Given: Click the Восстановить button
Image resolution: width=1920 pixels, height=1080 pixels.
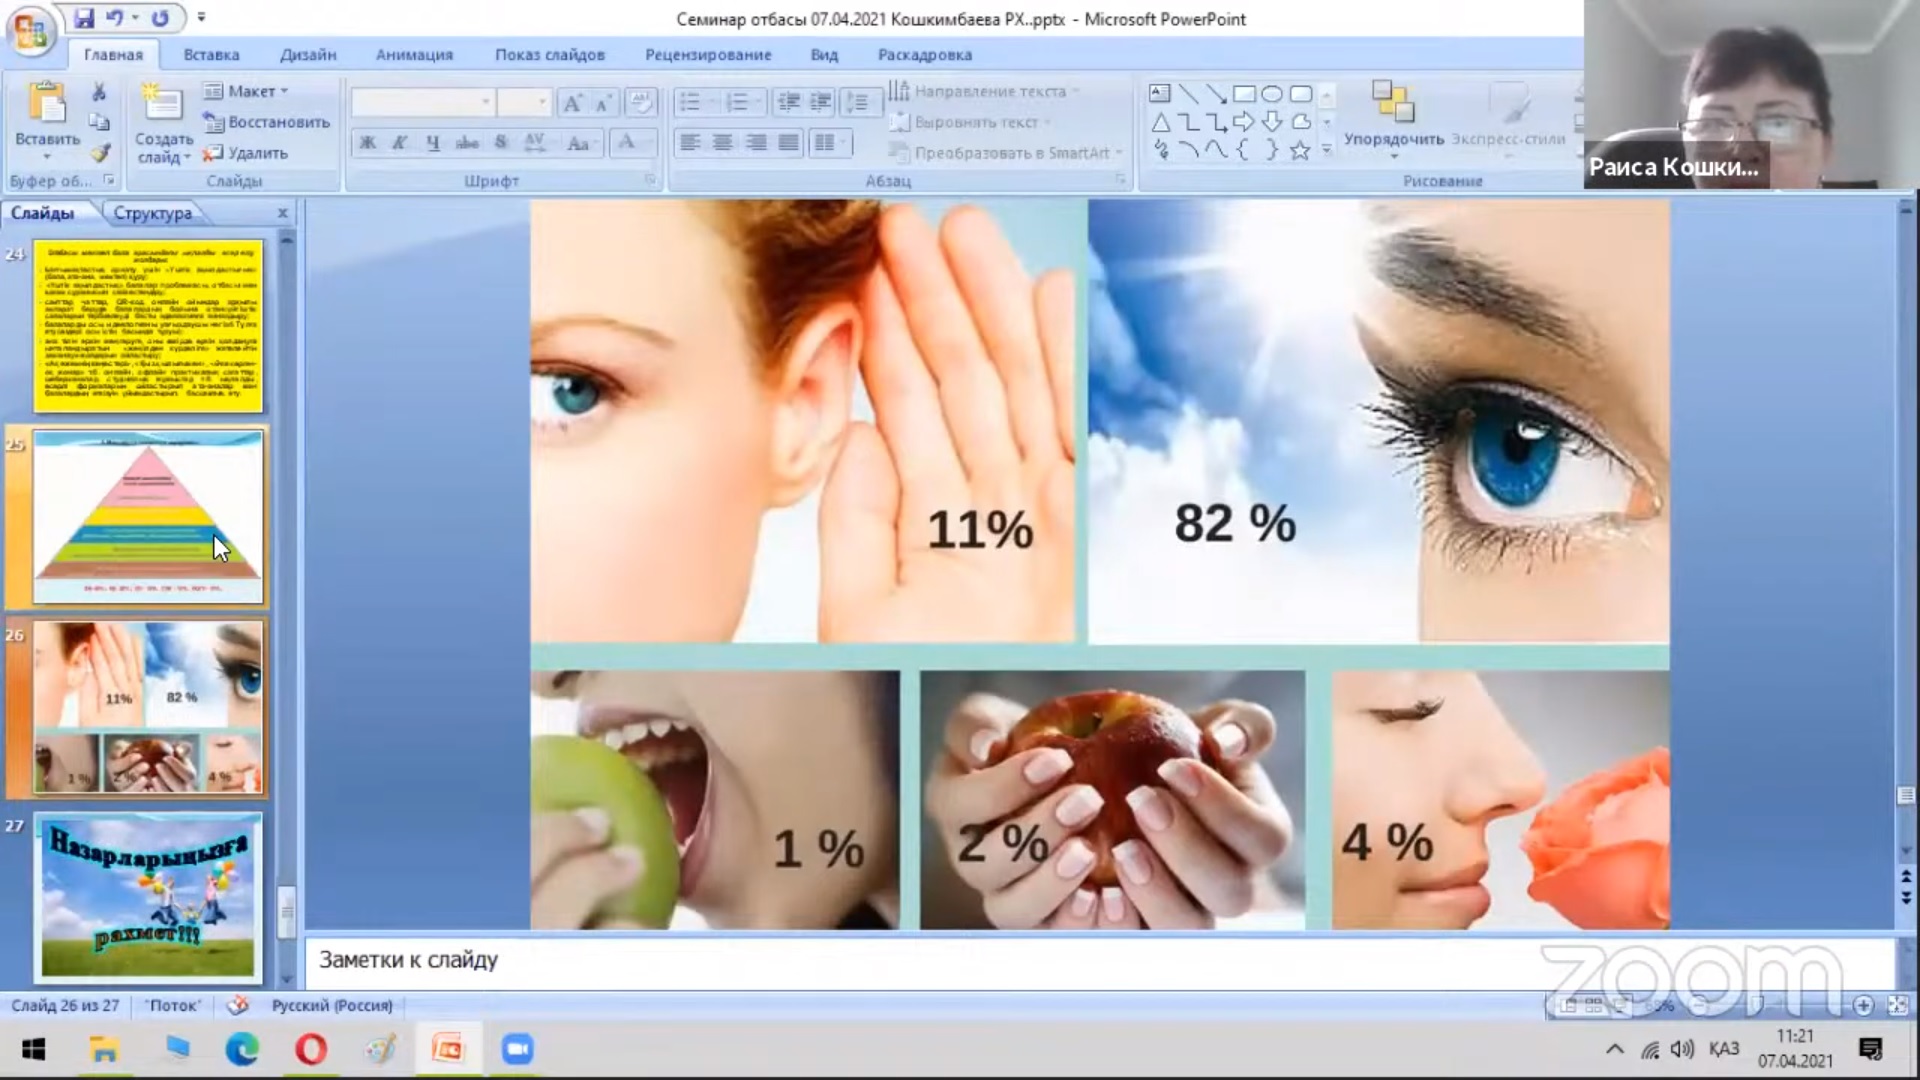Looking at the screenshot, I should (266, 122).
